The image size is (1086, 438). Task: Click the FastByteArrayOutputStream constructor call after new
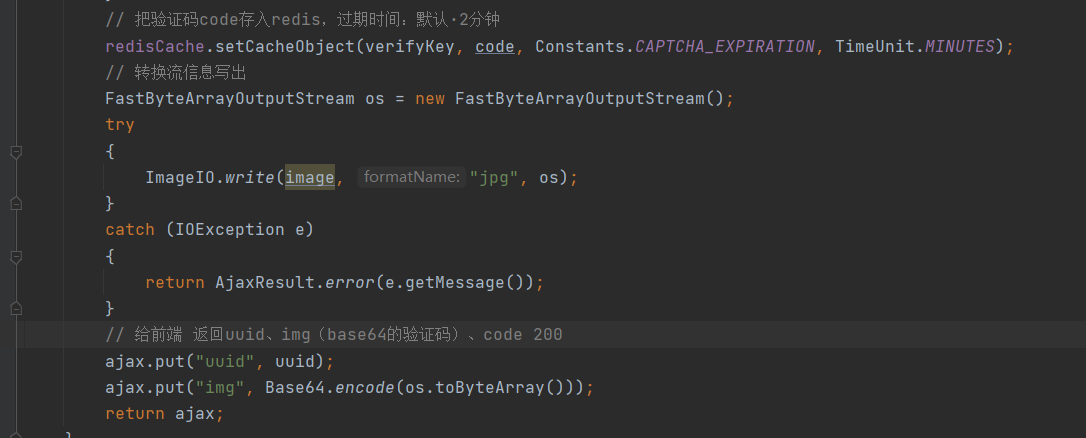pyautogui.click(x=580, y=98)
